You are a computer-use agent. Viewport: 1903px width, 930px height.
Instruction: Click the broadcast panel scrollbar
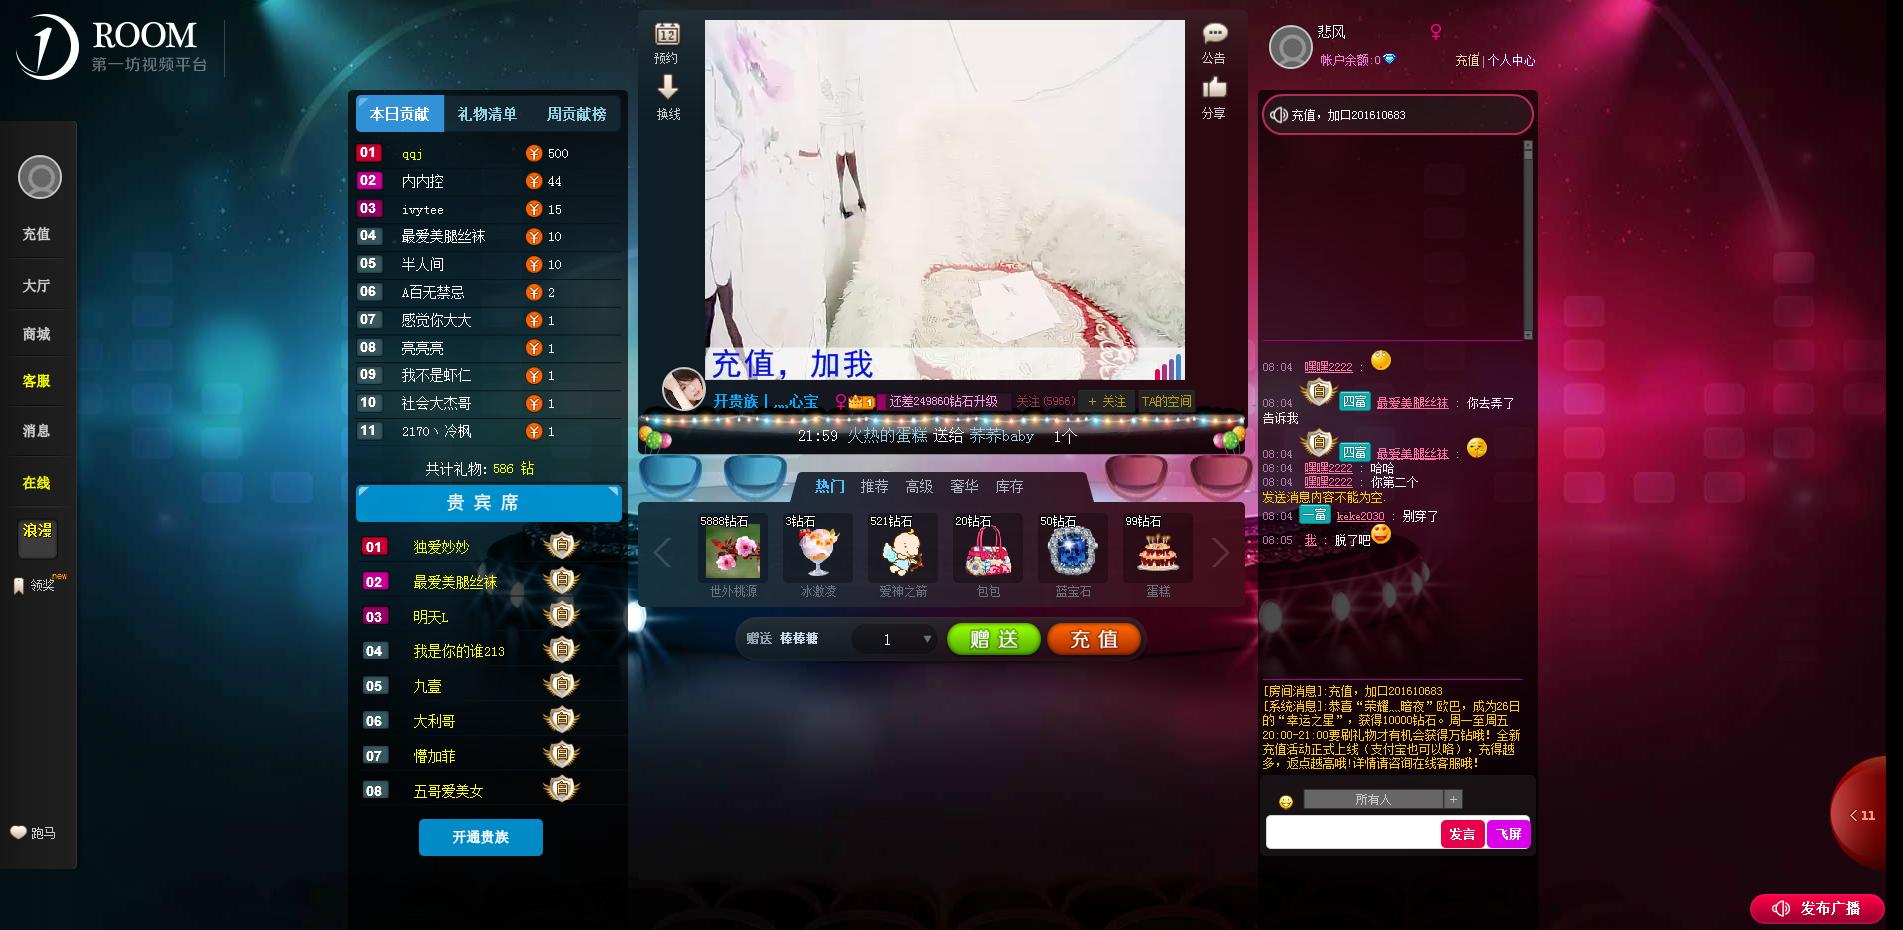pyautogui.click(x=1527, y=240)
